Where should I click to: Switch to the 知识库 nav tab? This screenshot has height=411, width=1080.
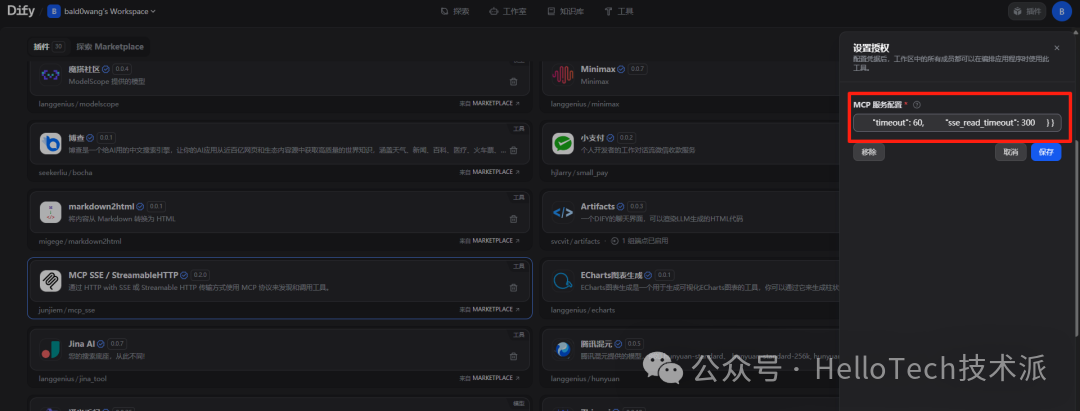565,11
